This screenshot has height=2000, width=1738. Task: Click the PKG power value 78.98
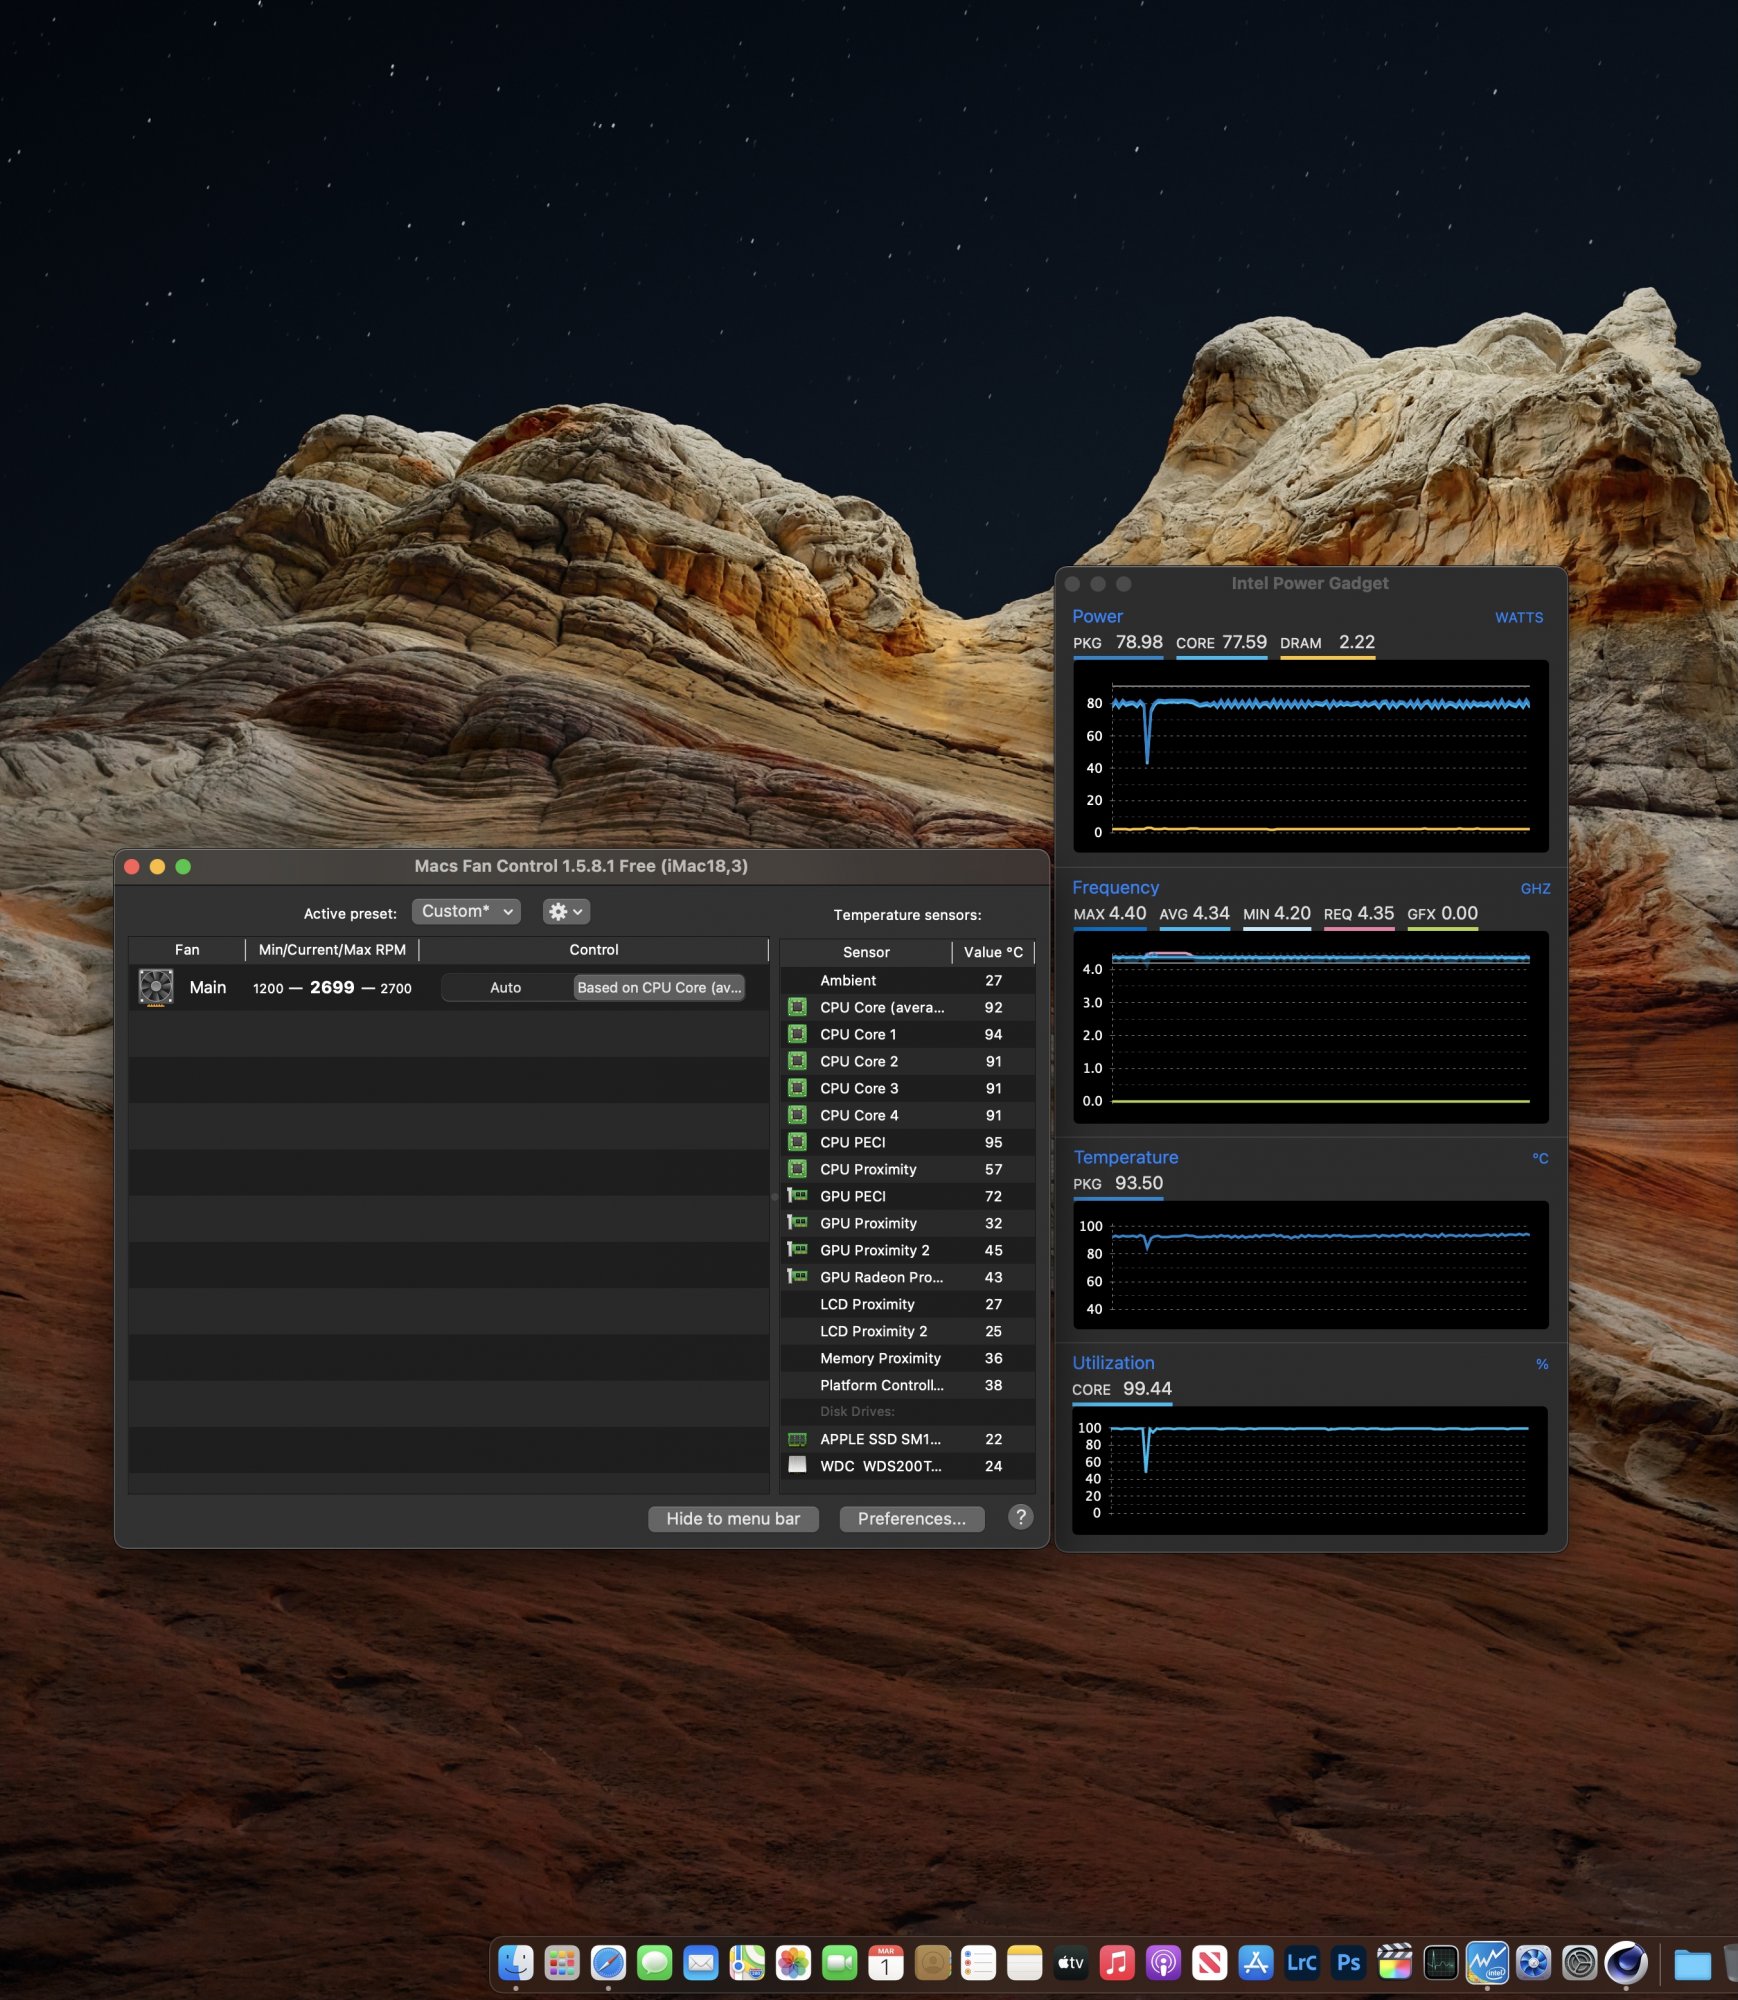pos(1139,642)
